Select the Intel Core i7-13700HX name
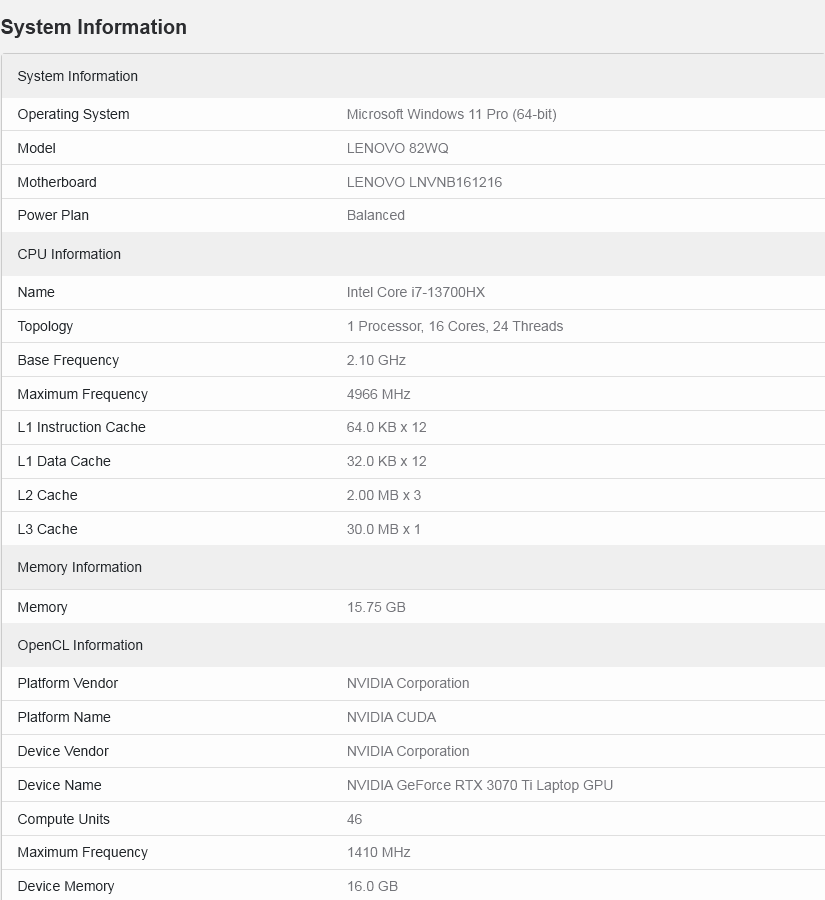Viewport: 825px width, 900px height. coord(415,292)
